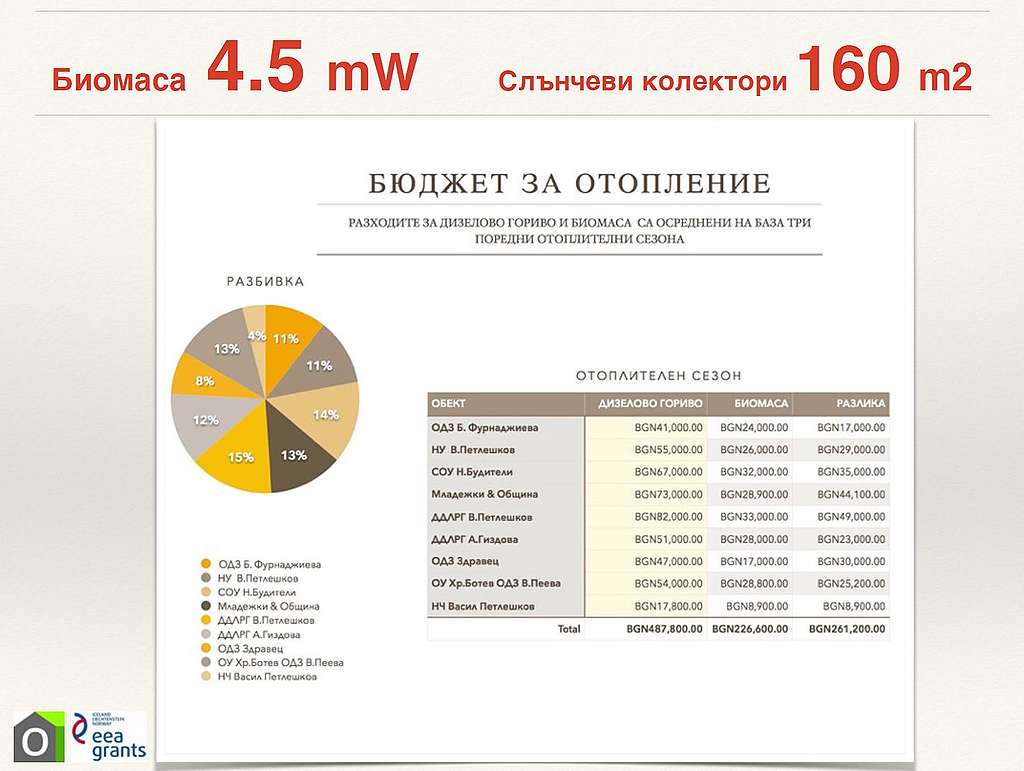Screen dimensions: 1024x771
Task: Select the 8% pie chart slice
Action: [205, 380]
